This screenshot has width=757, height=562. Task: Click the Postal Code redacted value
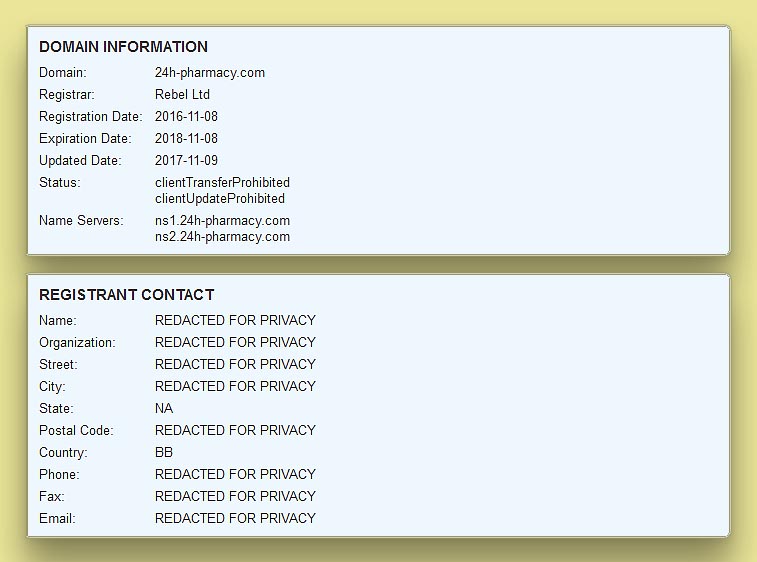(x=235, y=431)
